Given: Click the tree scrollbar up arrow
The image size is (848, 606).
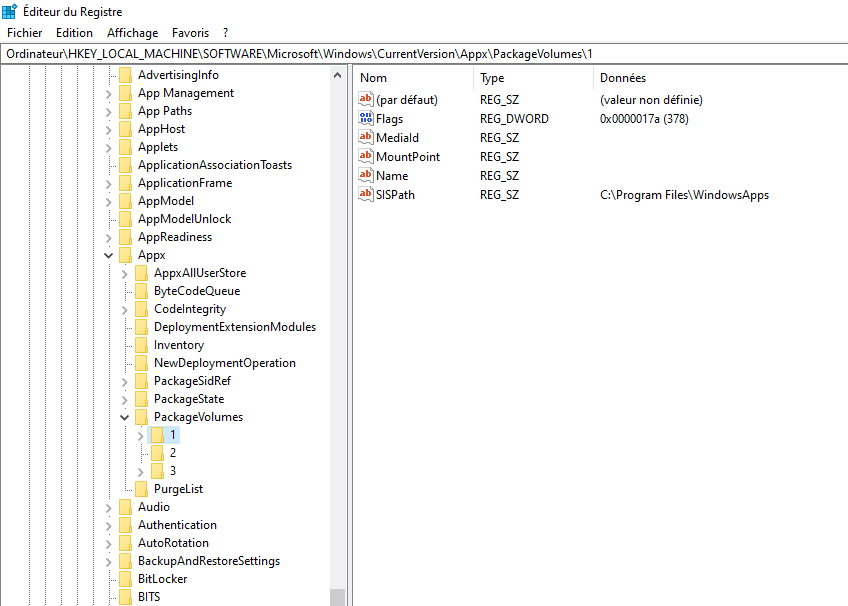Looking at the screenshot, I should 337,75.
